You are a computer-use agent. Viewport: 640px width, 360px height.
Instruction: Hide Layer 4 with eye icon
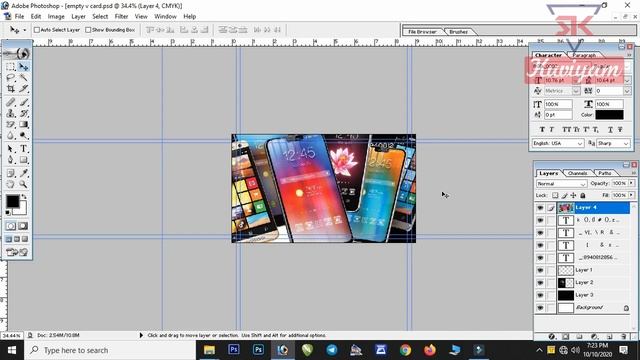[x=540, y=208]
